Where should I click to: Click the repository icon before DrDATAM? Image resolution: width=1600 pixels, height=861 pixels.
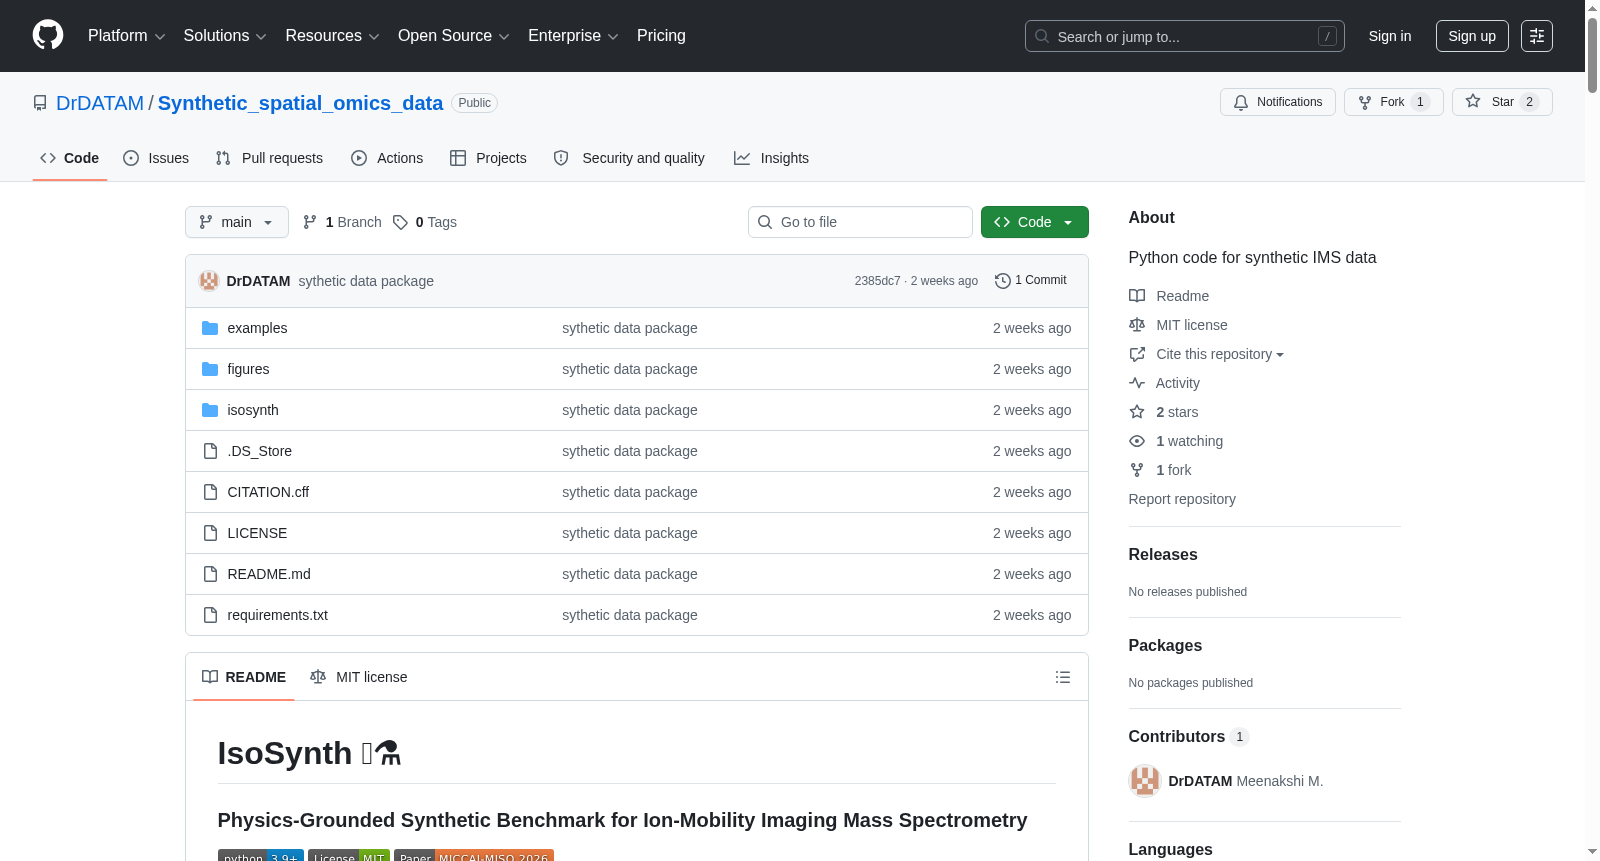[40, 103]
